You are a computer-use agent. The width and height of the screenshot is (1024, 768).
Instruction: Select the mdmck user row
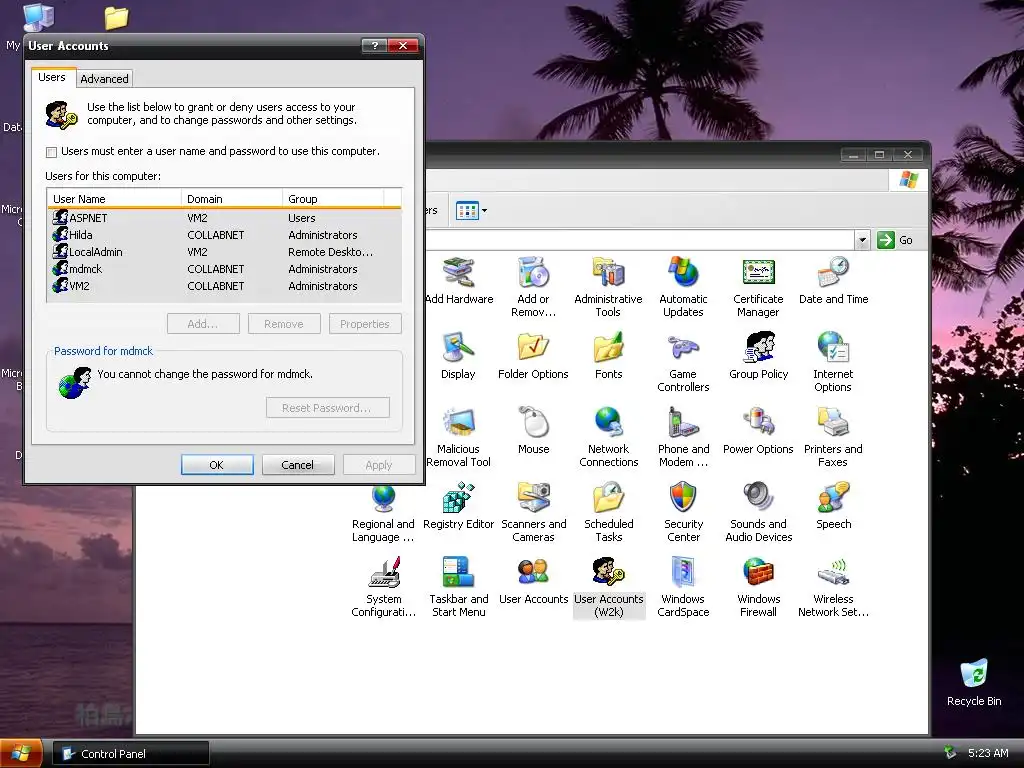pos(224,269)
